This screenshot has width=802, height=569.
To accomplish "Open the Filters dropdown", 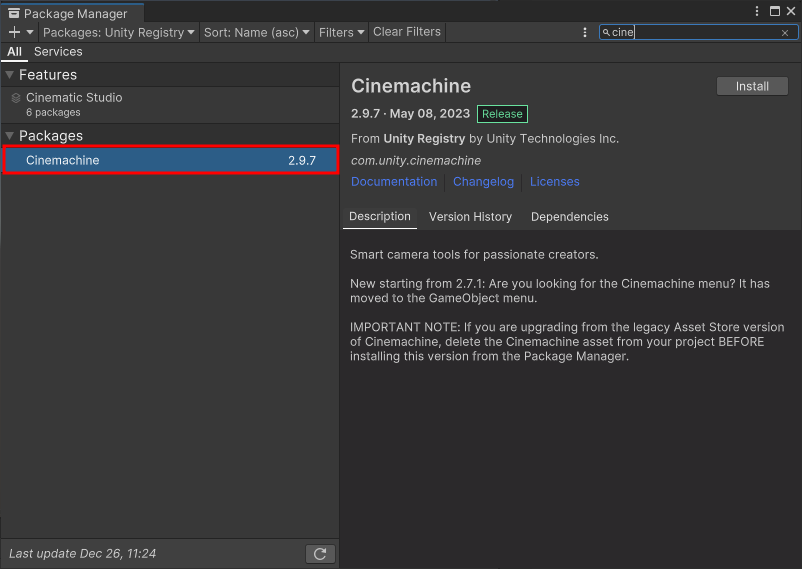I will tap(341, 32).
